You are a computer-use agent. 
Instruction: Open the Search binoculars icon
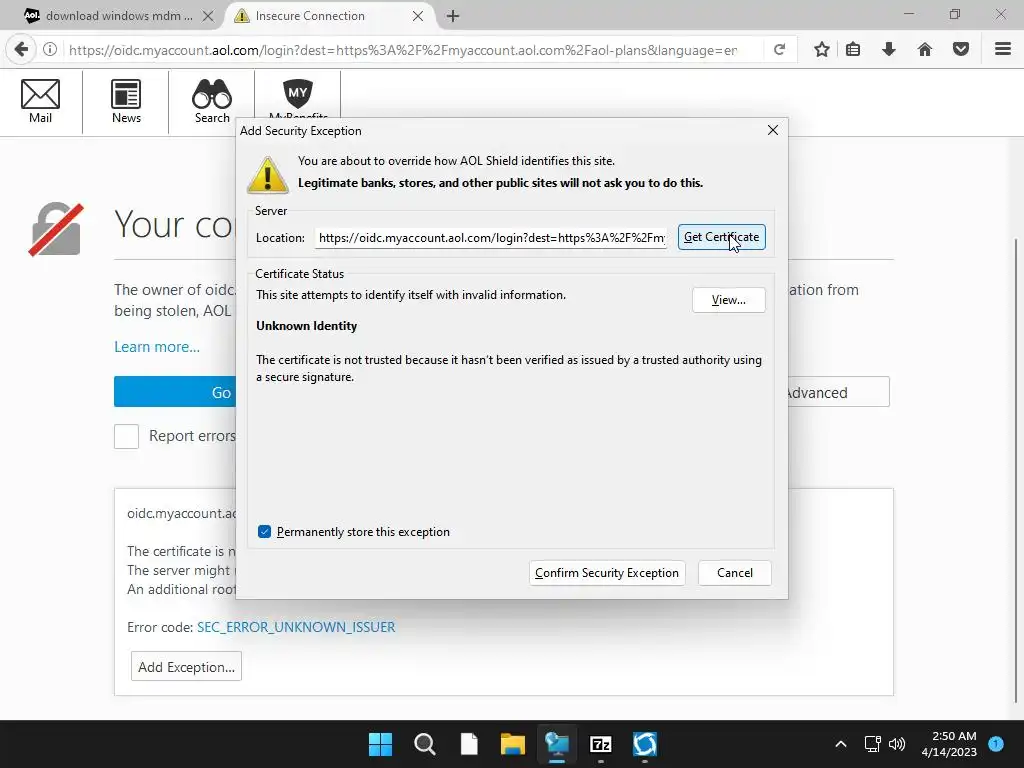(212, 101)
